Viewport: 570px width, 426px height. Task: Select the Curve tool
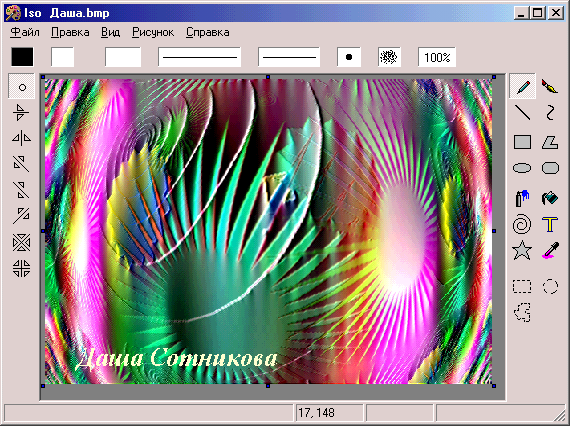point(550,112)
